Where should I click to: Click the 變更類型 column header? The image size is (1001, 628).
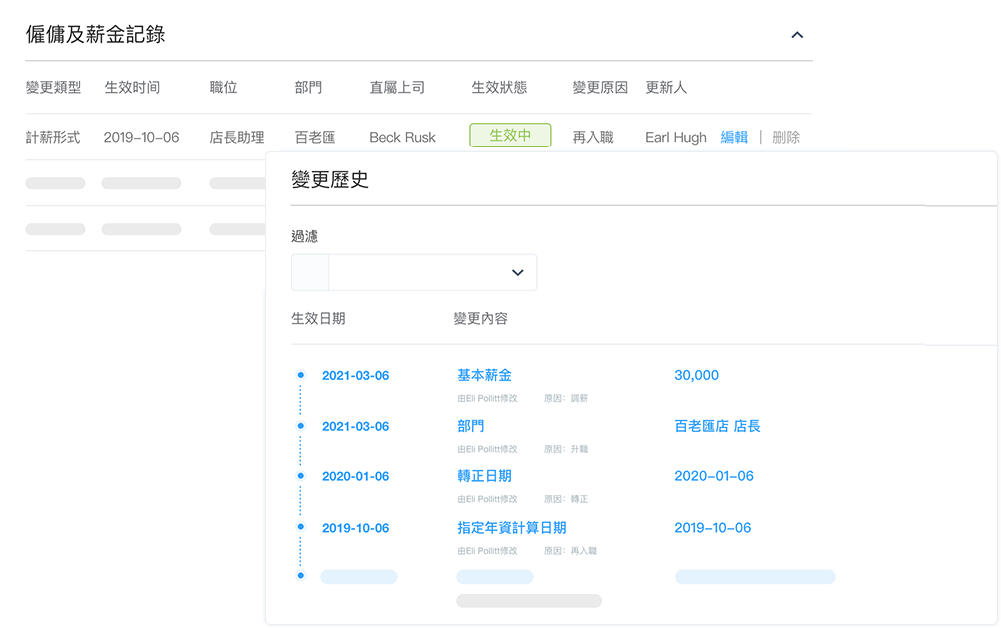click(54, 87)
